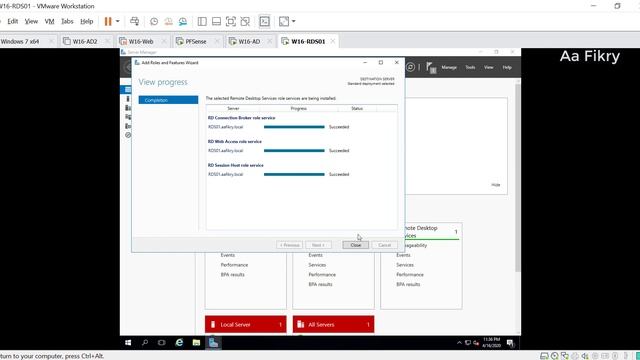
Task: Switch to the W16-AD VM tab
Action: [x=249, y=41]
